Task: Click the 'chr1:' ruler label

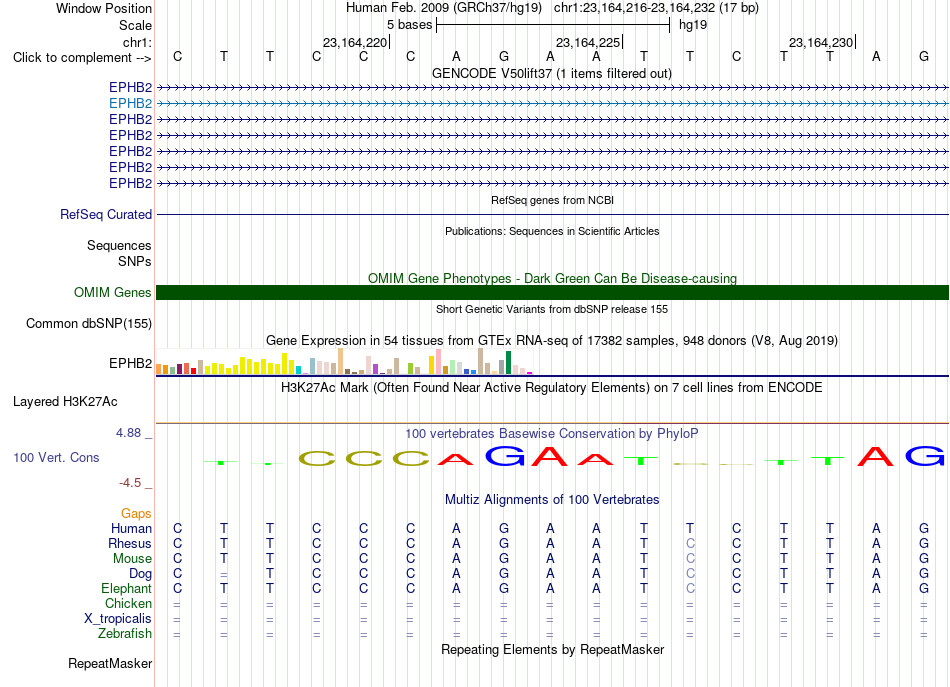Action: tap(137, 42)
